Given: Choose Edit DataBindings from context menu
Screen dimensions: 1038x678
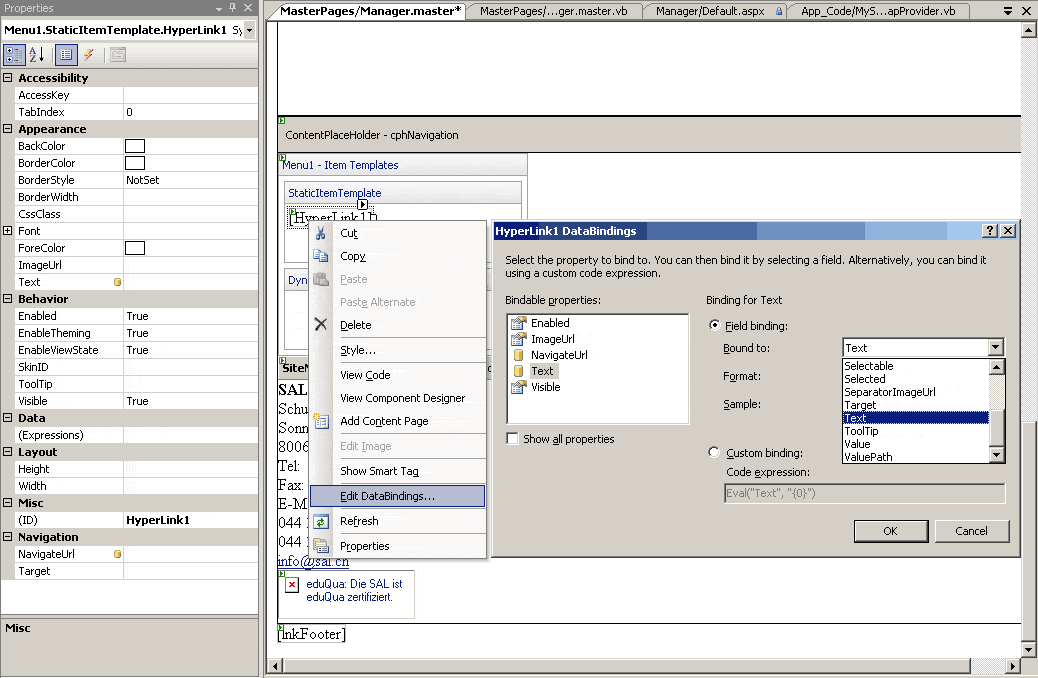Looking at the screenshot, I should coord(397,496).
